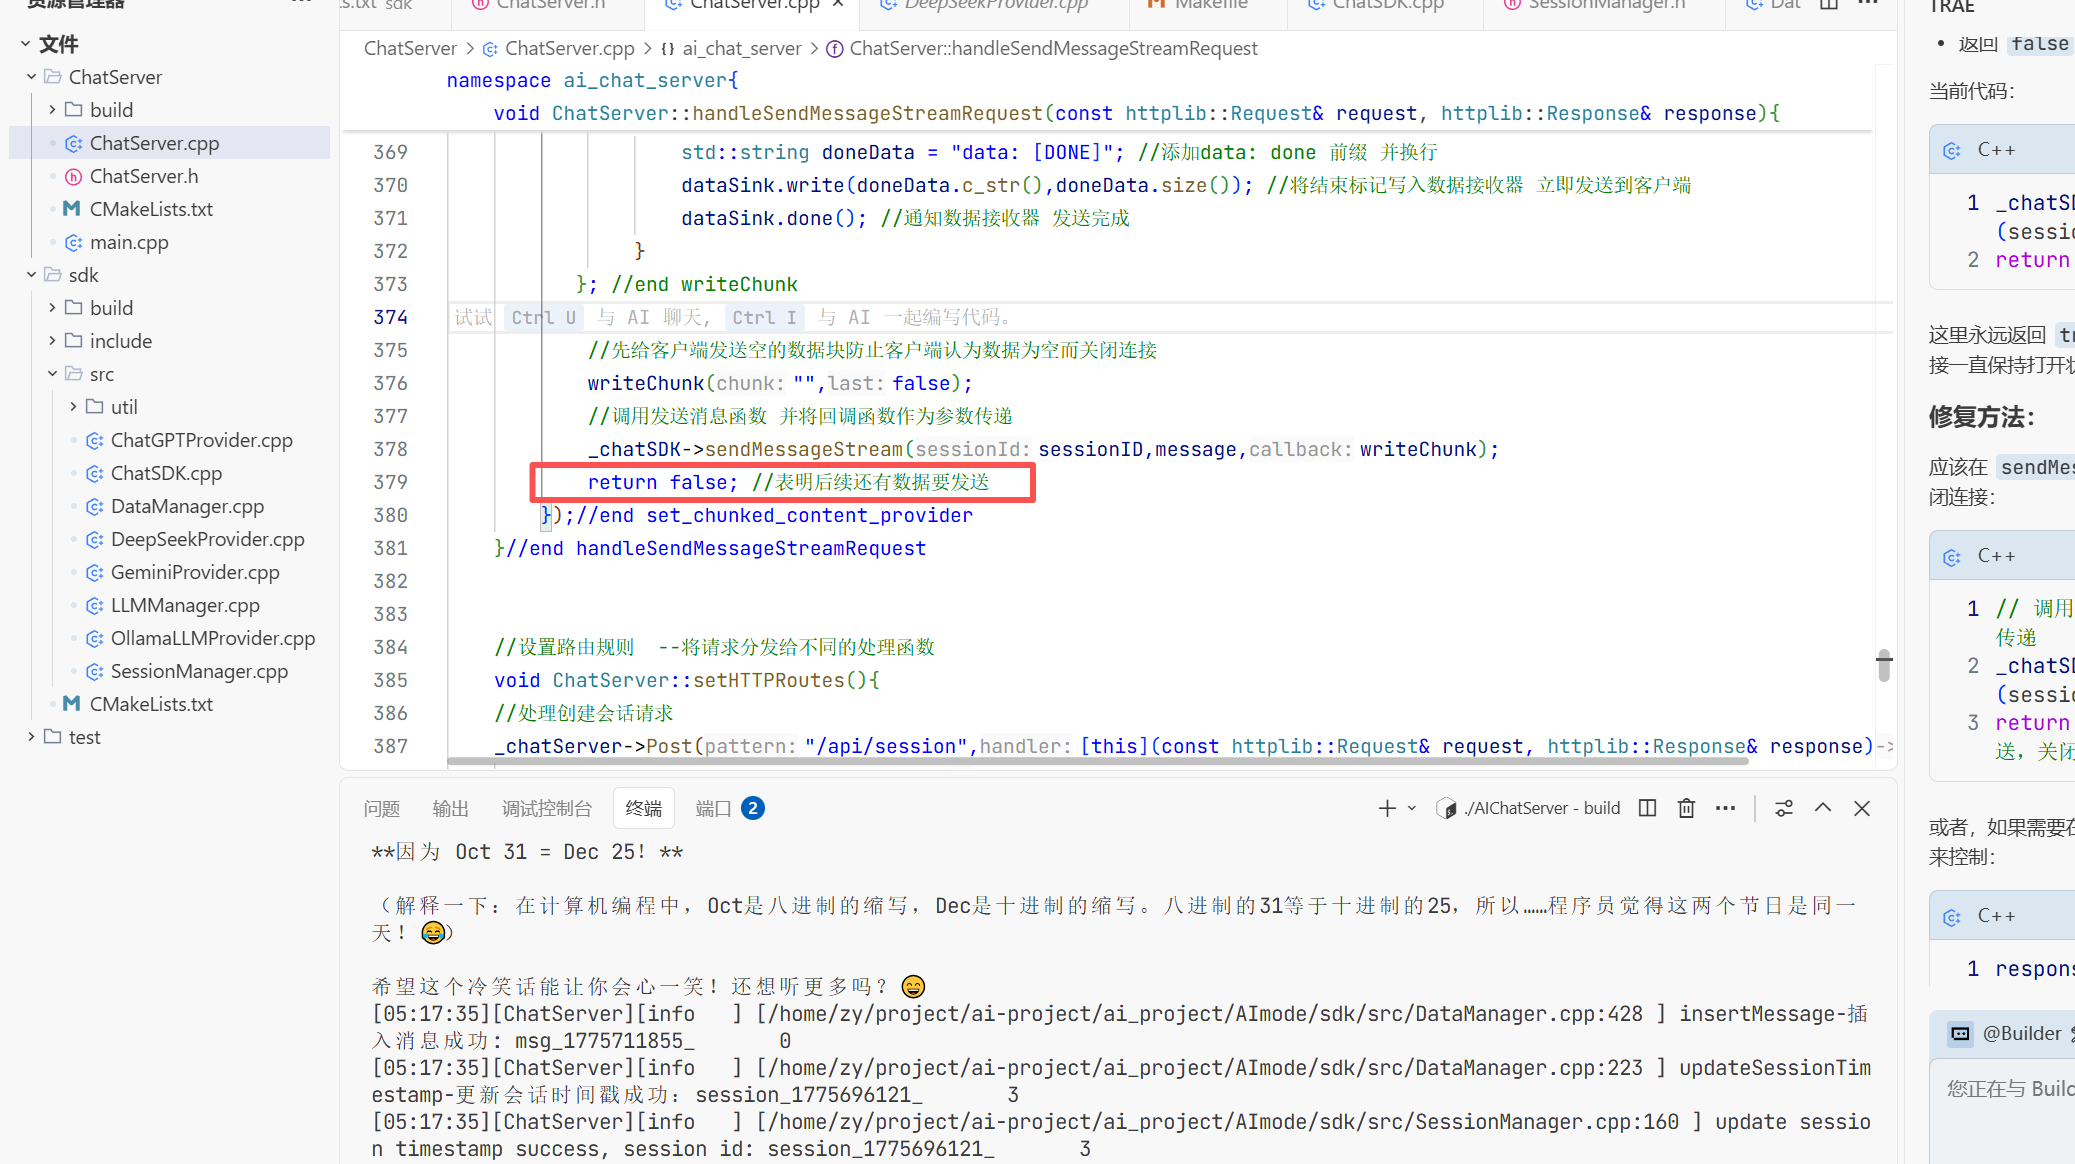
Task: Open terminal panel settings sliders icon
Action: click(1784, 808)
